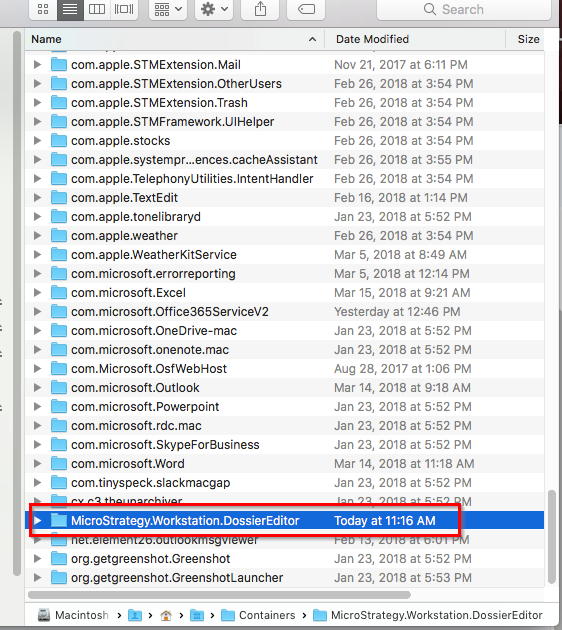Select com.microsoft.Office365ServiceV2 folder icon
This screenshot has height=630, width=562.
[x=59, y=312]
